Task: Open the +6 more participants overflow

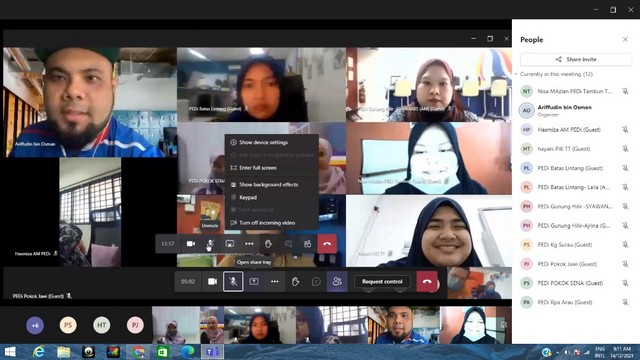Action: (x=35, y=325)
